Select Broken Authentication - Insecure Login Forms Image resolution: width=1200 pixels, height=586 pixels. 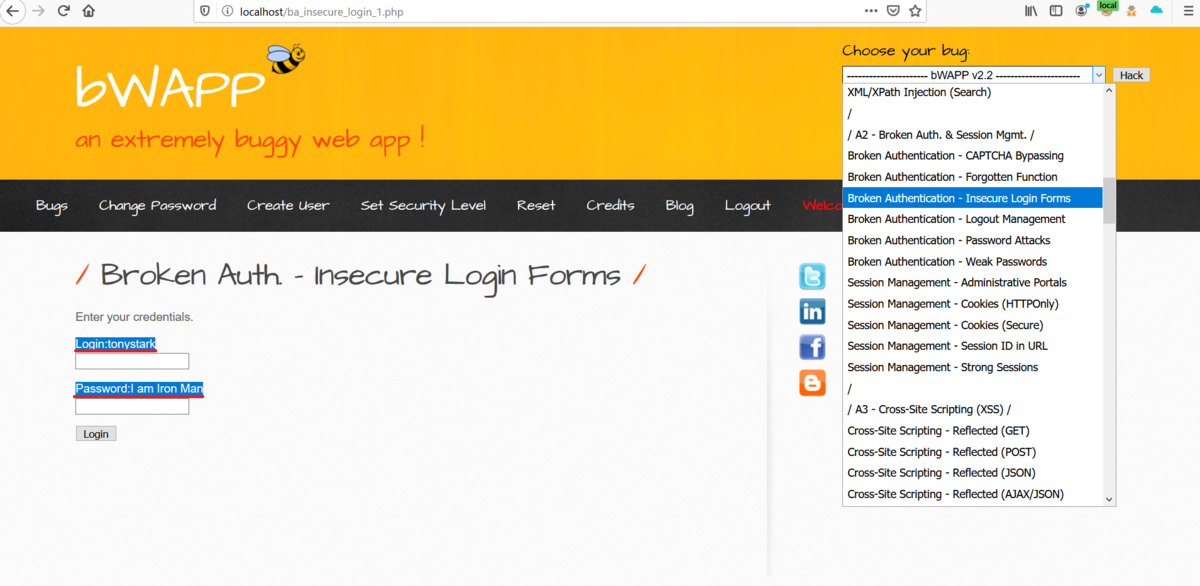[x=973, y=198]
